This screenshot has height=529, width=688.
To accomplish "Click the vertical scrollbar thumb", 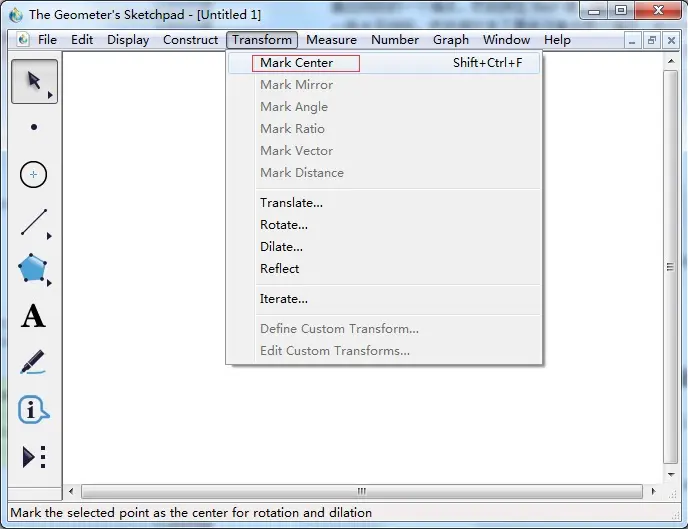I will [670, 267].
